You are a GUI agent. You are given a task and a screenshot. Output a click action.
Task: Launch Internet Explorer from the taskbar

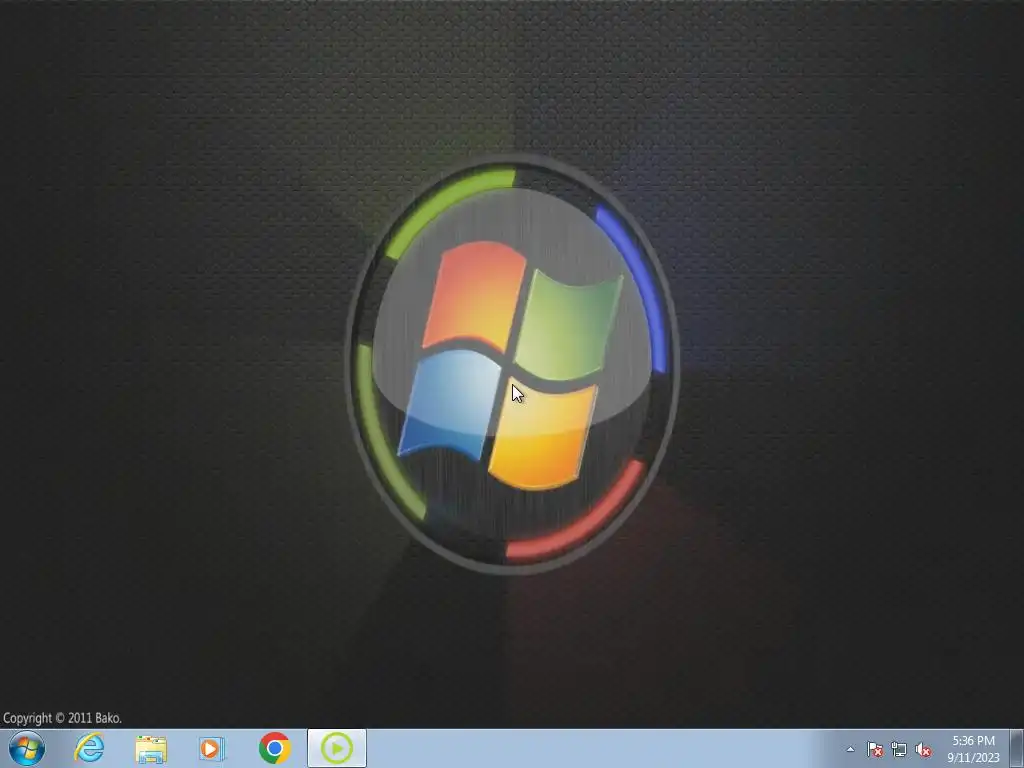pyautogui.click(x=89, y=748)
